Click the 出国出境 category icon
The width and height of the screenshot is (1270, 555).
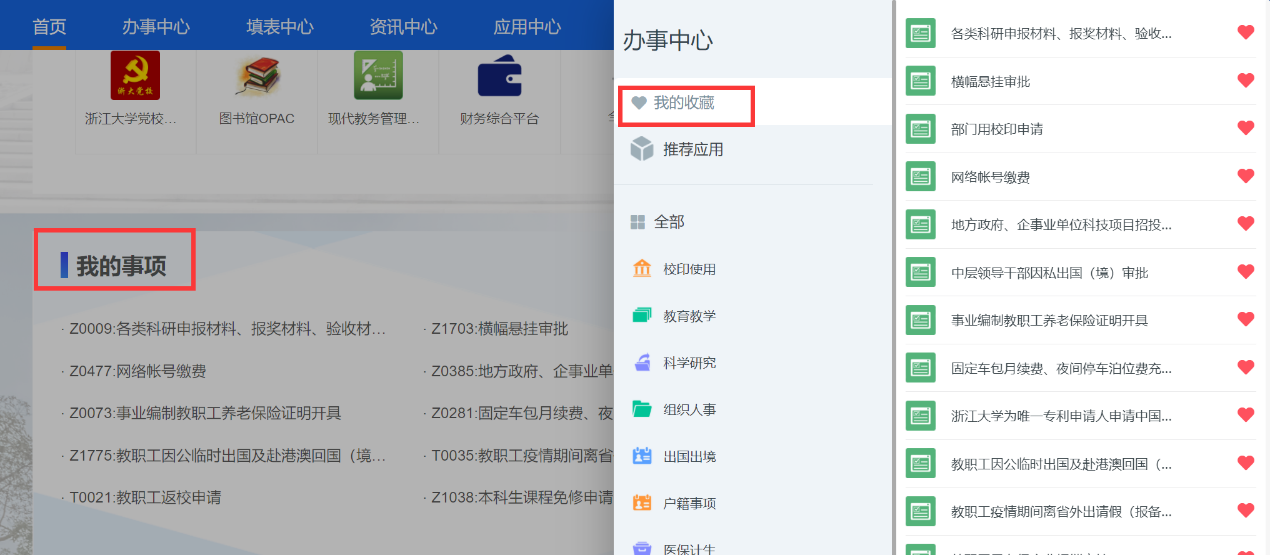[642, 456]
